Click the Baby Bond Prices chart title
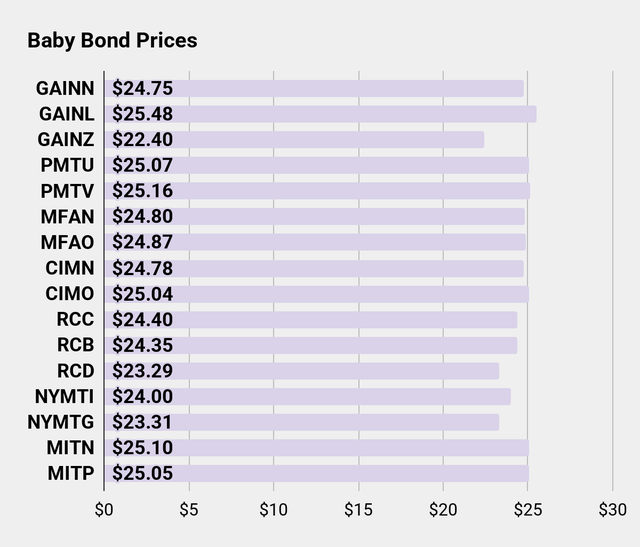Screen dimensions: 640x547 (112, 41)
